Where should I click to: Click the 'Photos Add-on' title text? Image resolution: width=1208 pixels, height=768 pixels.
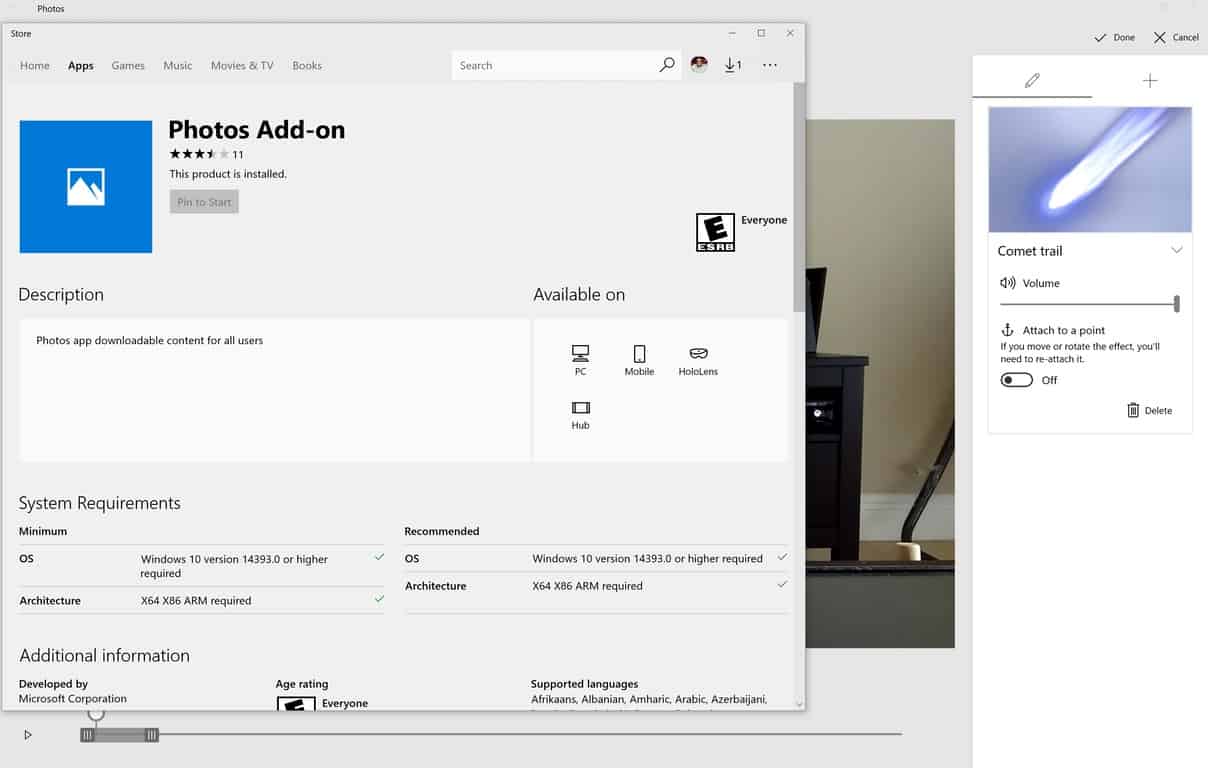pyautogui.click(x=257, y=130)
